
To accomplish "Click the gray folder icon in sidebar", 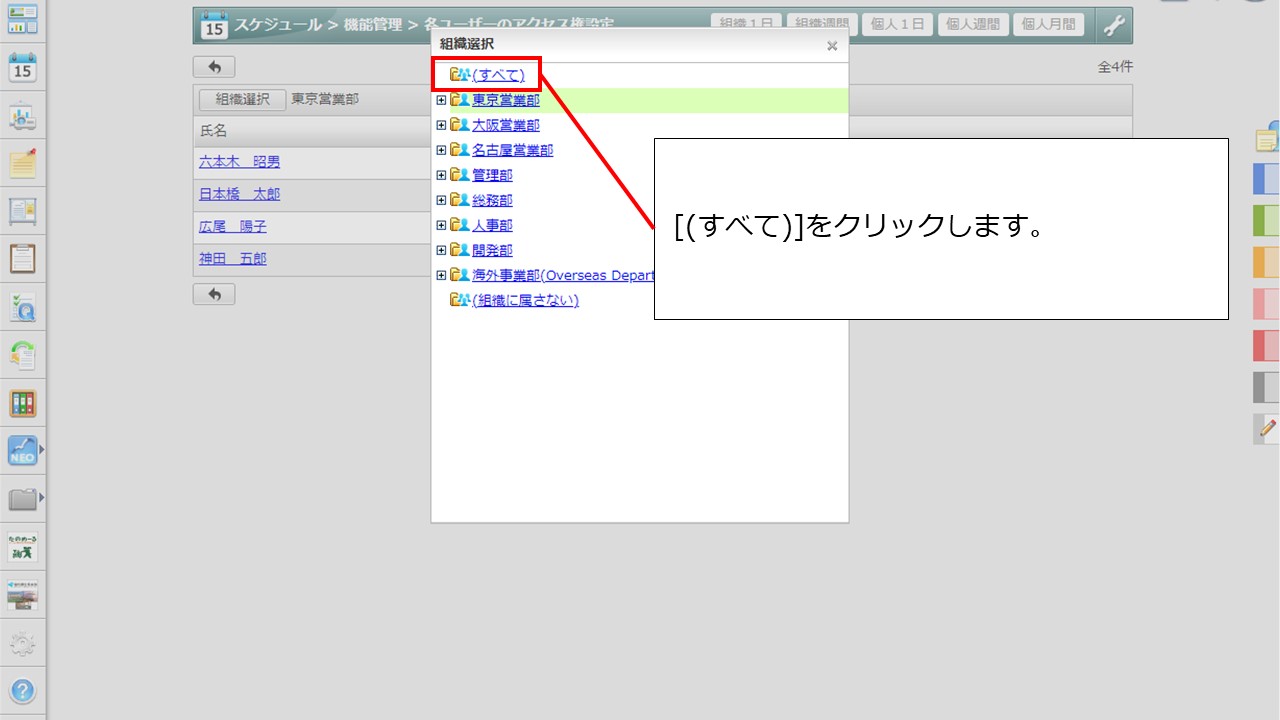I will coord(22,498).
